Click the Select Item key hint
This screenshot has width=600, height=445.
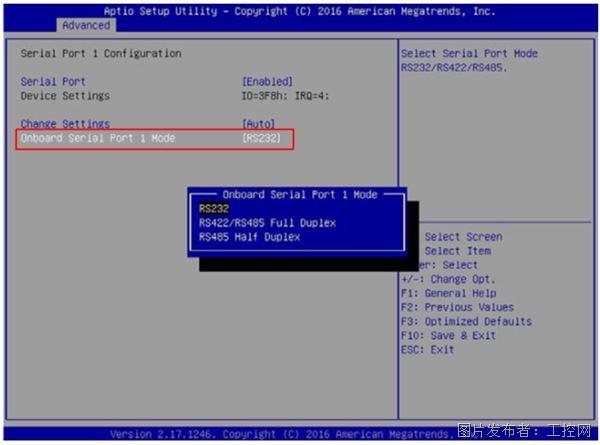click(x=458, y=251)
